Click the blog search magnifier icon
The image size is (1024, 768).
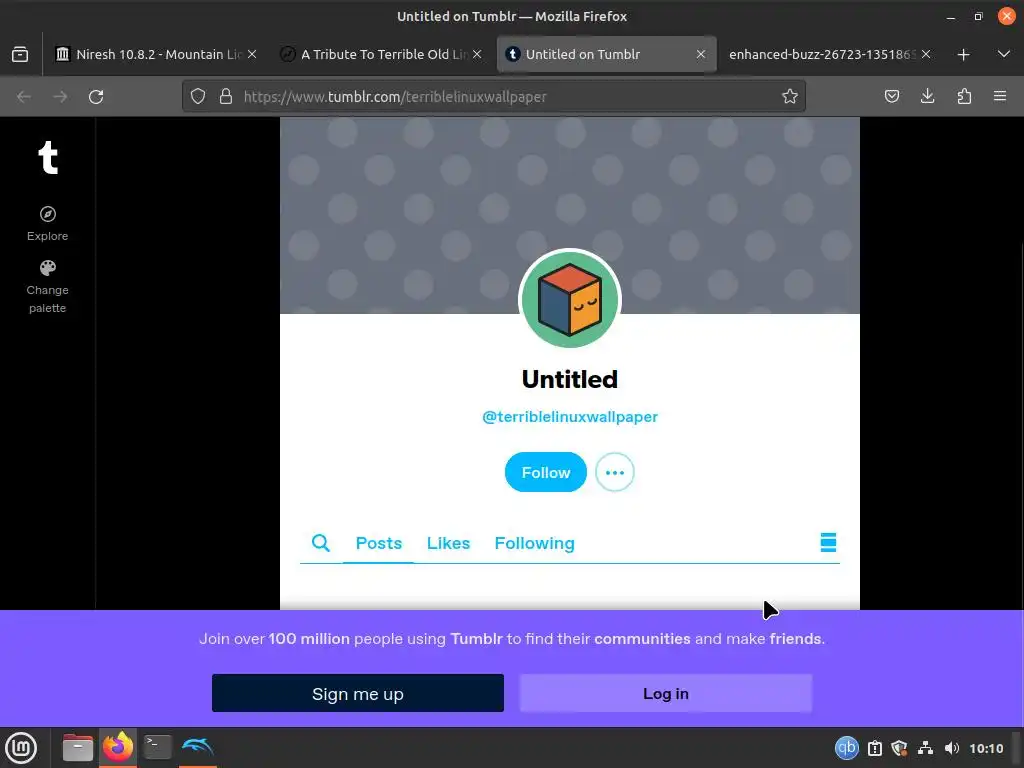(x=321, y=543)
